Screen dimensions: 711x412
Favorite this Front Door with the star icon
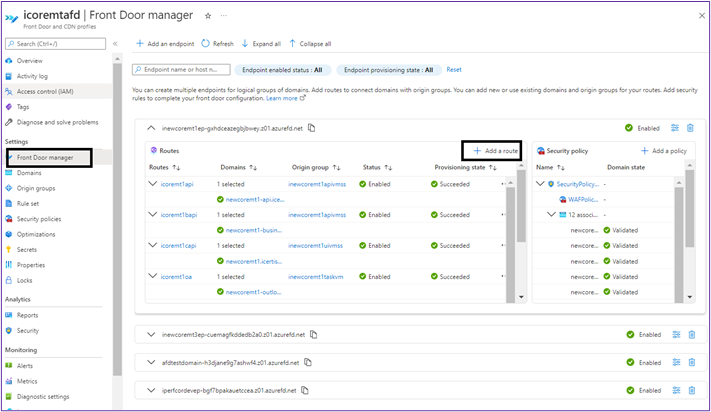(208, 16)
